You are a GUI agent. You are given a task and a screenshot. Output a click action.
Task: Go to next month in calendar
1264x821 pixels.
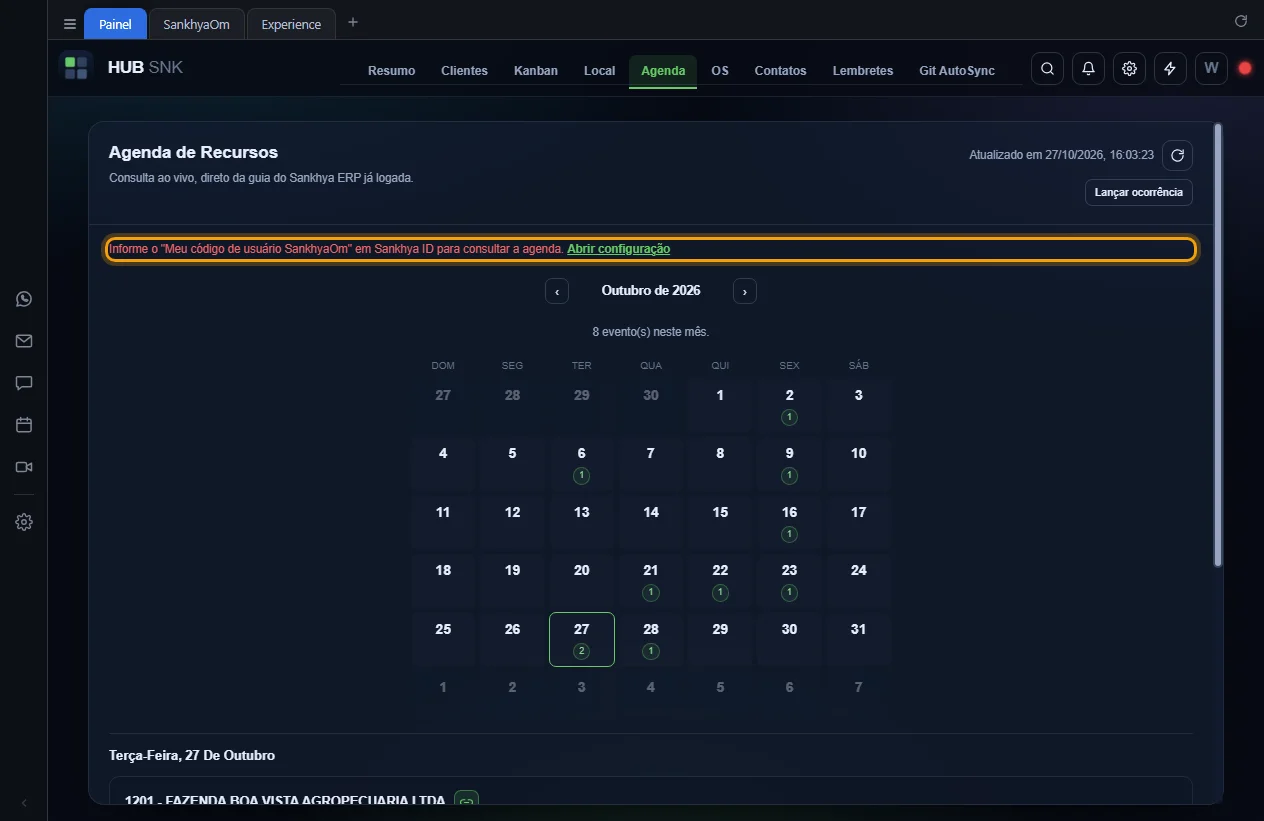(x=745, y=291)
